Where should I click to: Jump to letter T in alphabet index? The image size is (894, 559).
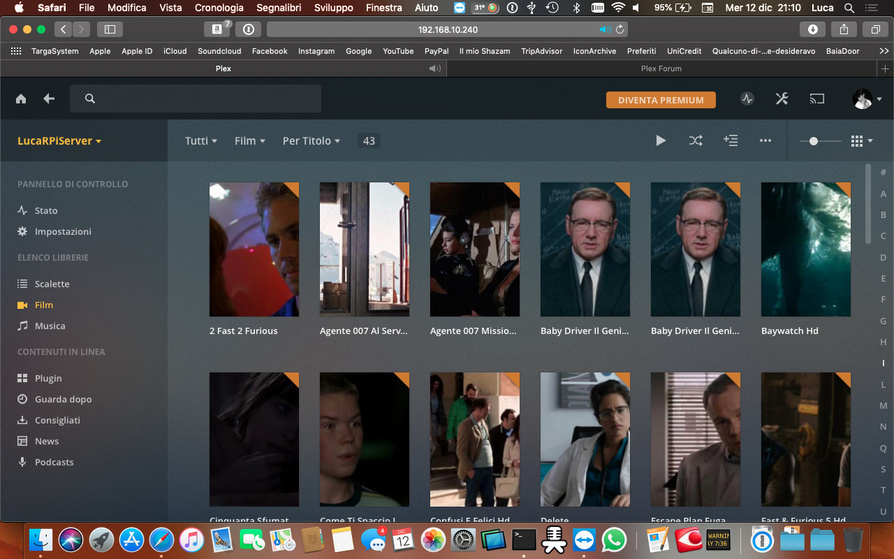coord(883,491)
